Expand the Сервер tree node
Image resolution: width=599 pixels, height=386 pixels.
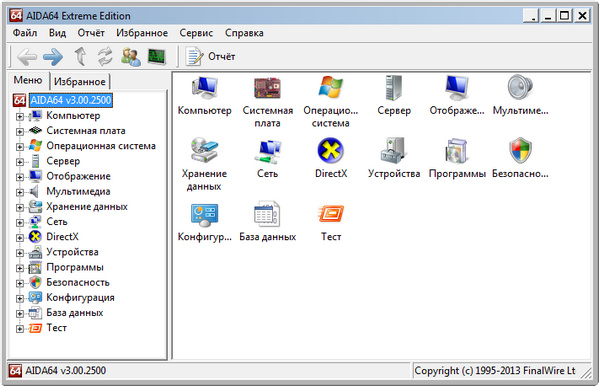[19, 162]
